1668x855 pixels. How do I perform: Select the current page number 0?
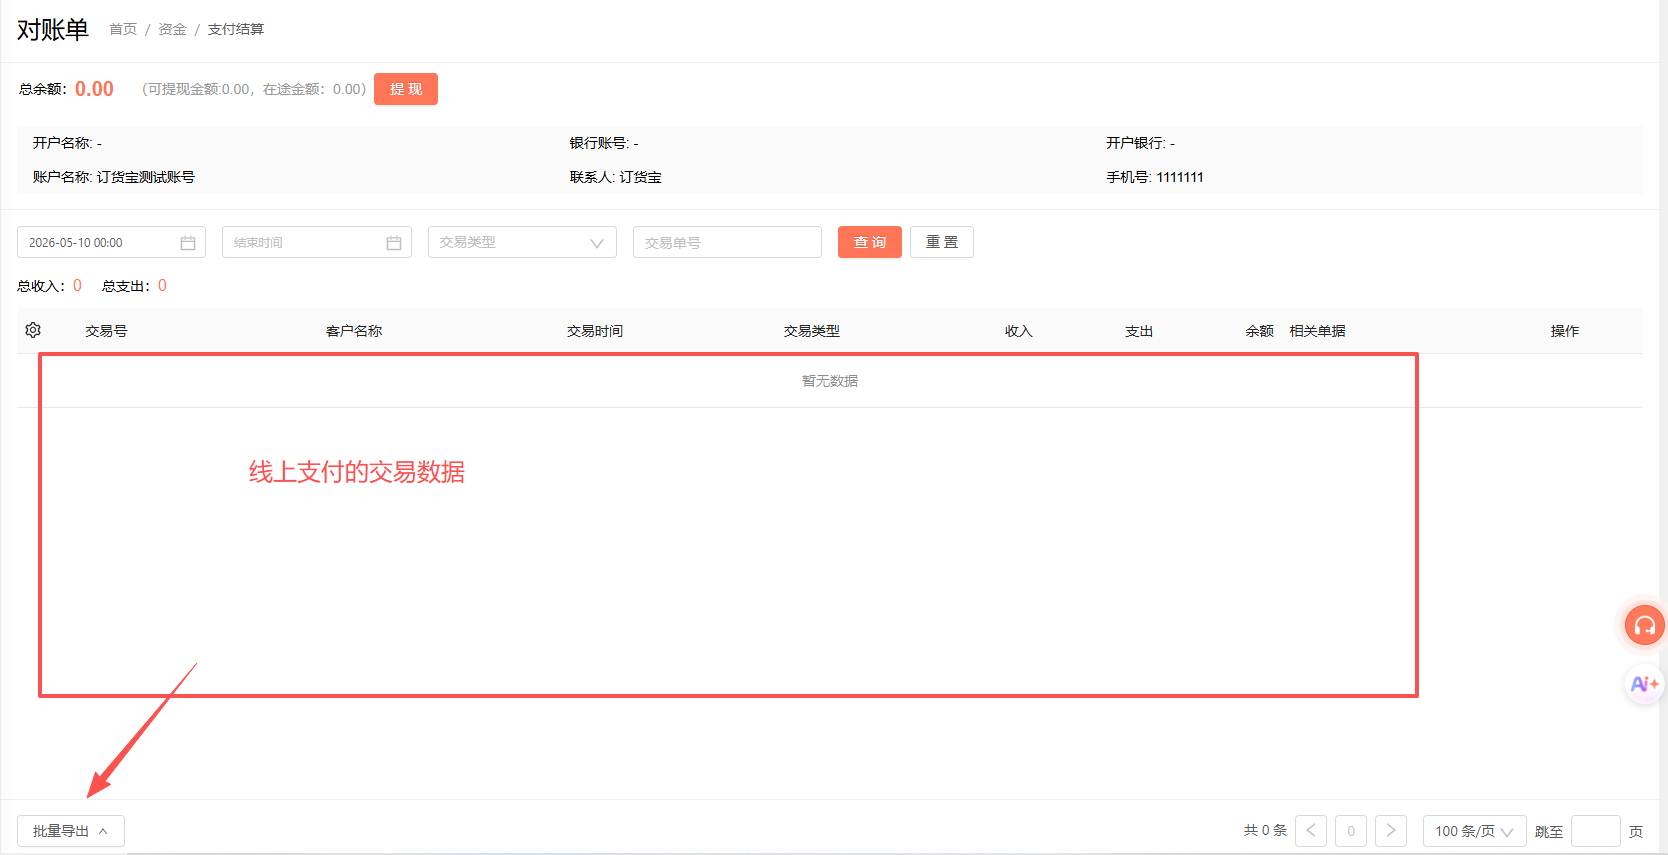pos(1351,831)
